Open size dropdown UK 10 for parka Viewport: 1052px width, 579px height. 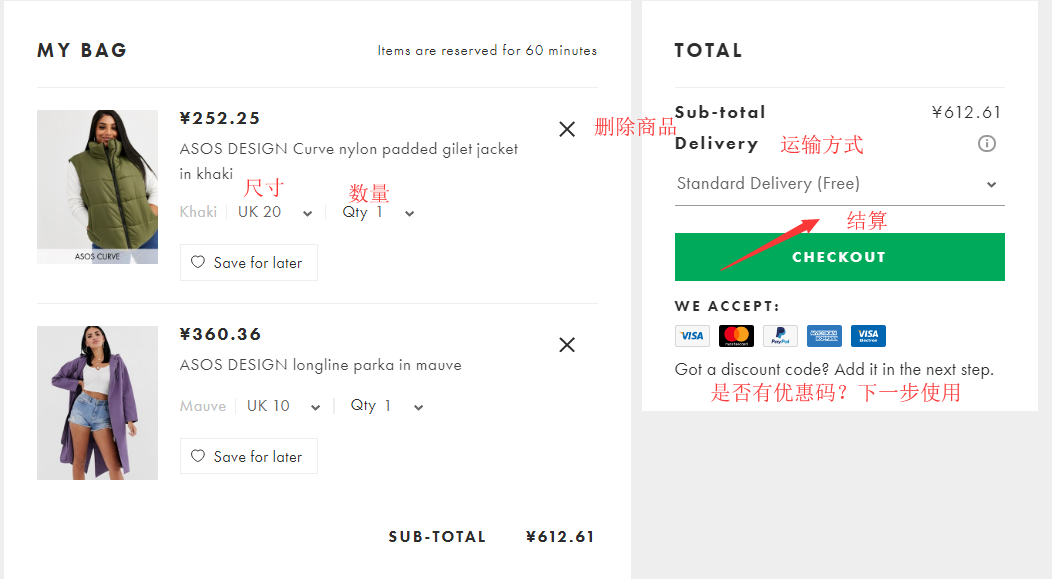pos(283,406)
